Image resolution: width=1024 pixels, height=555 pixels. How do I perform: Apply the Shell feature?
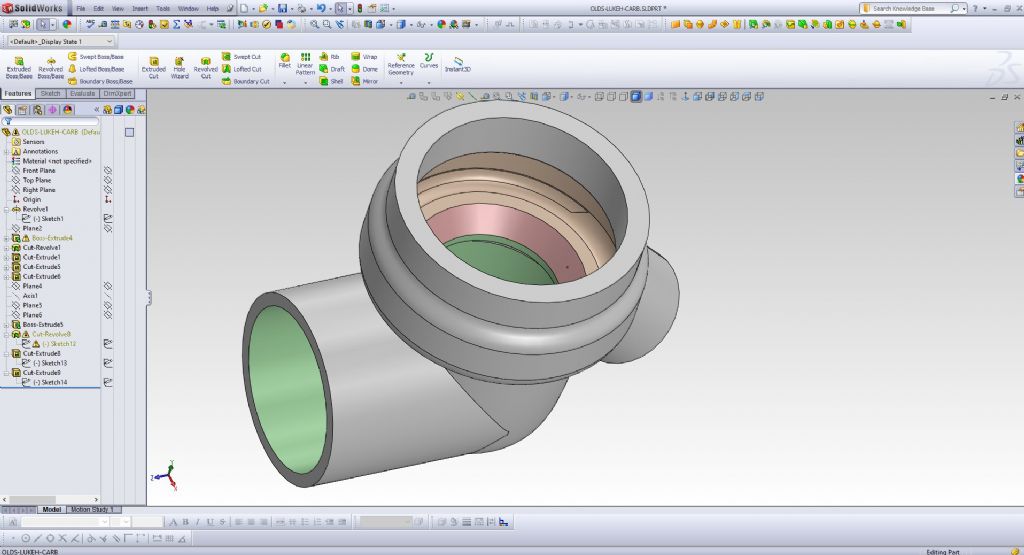[329, 81]
